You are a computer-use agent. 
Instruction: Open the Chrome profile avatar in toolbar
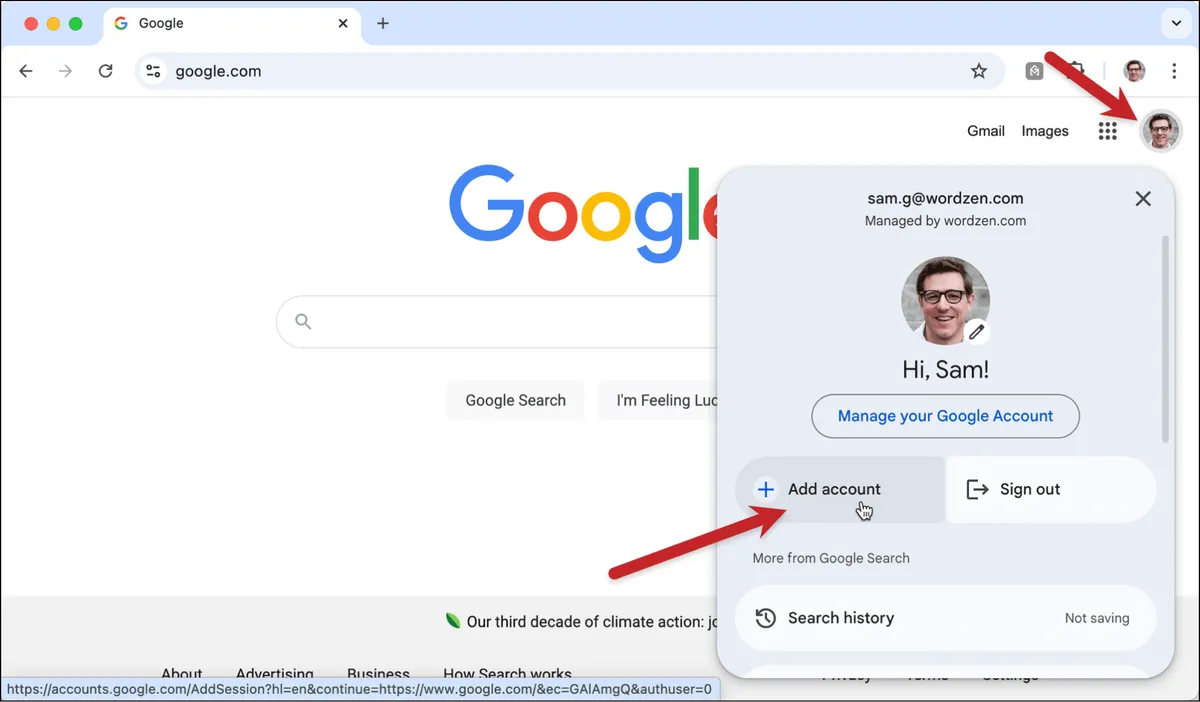coord(1134,71)
